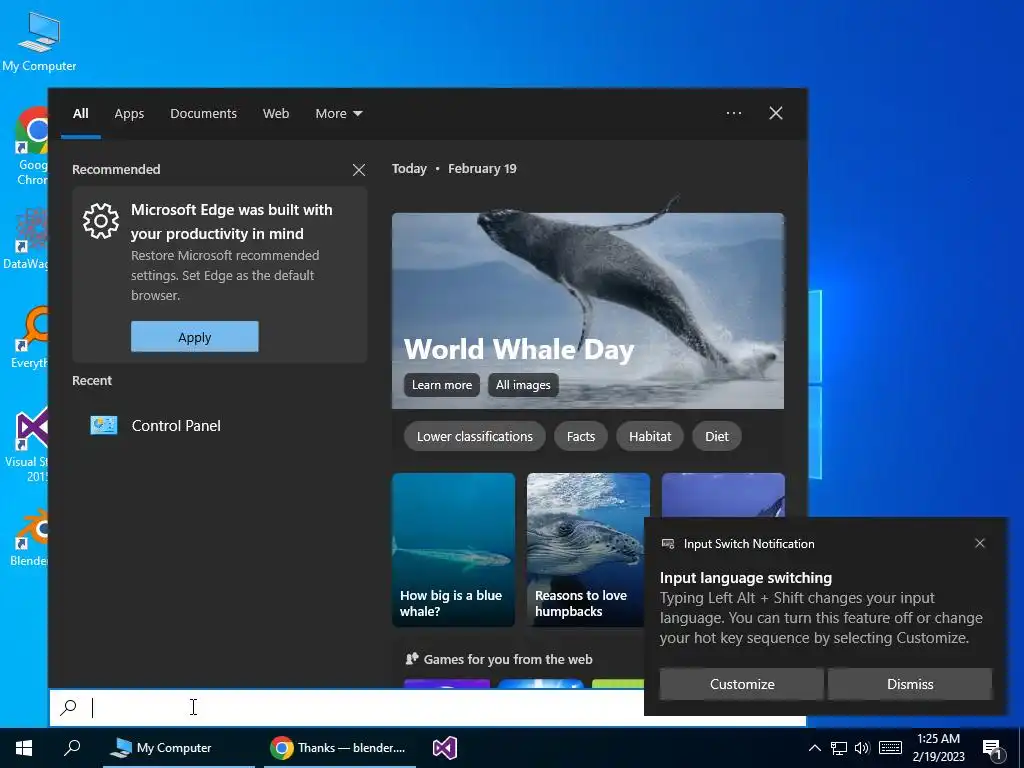Open My Computer desktop icon
This screenshot has width=1024, height=768.
click(39, 40)
